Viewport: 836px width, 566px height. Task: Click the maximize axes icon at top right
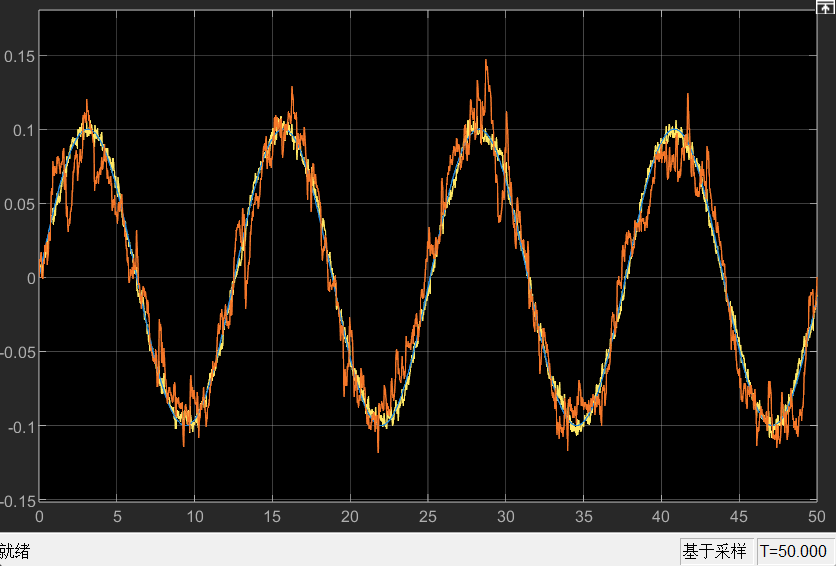(x=826, y=7)
